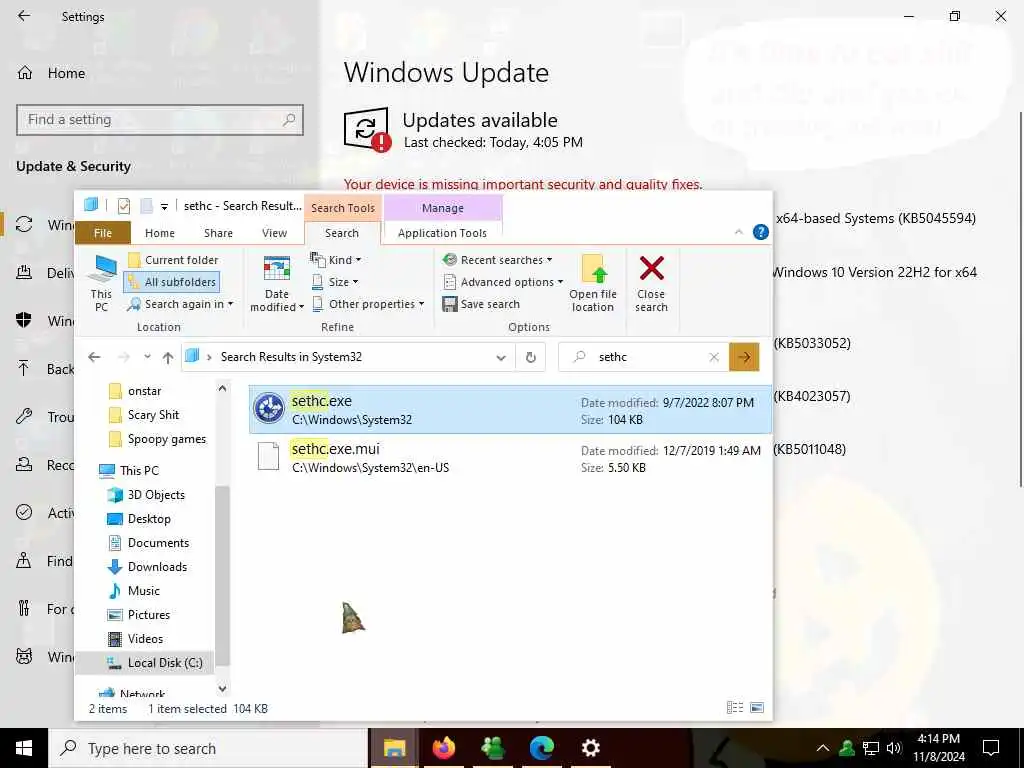The width and height of the screenshot is (1024, 768).
Task: Click Find a setting search field
Action: 160,120
